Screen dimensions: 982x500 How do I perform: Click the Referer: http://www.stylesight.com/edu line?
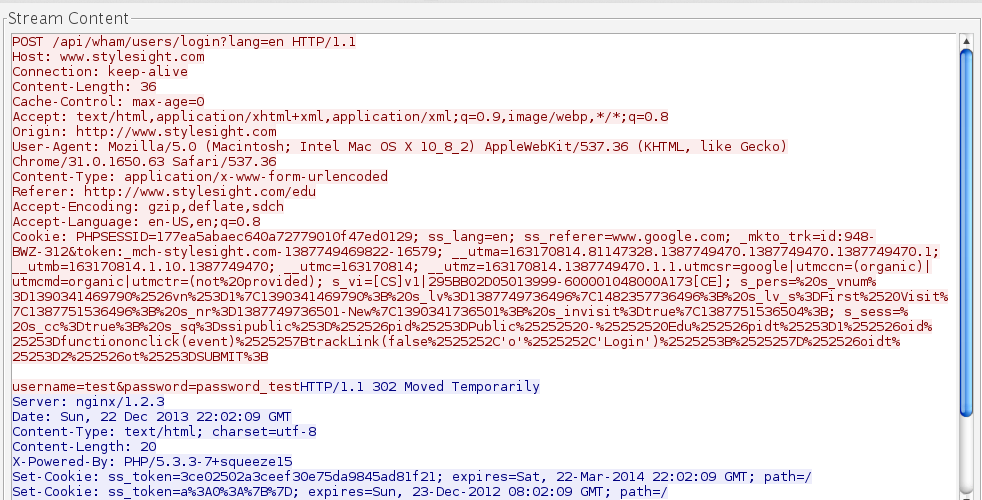(x=164, y=192)
